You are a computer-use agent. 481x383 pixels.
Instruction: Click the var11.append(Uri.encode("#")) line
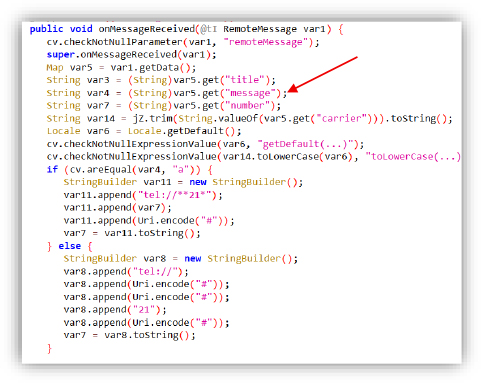pyautogui.click(x=149, y=220)
